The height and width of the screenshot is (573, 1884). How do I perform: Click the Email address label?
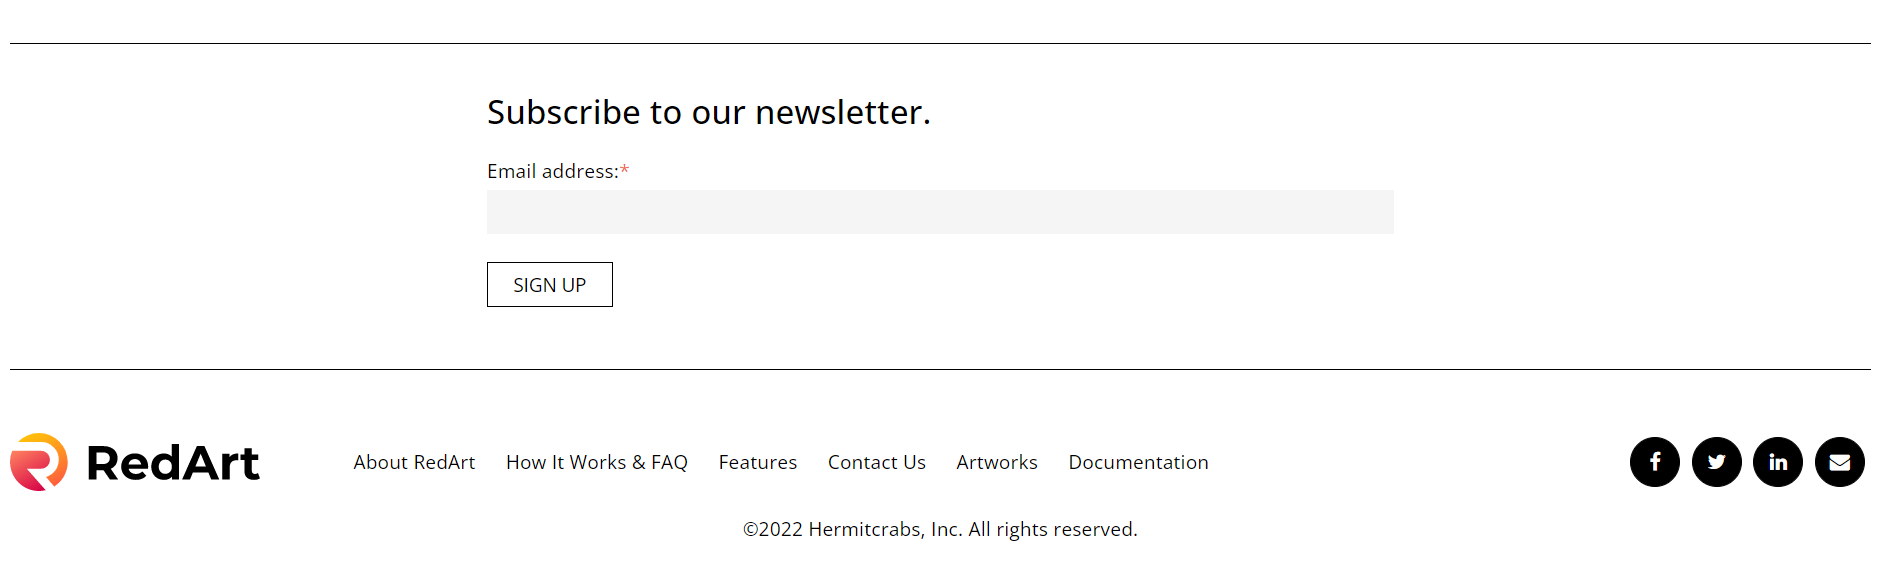(552, 171)
